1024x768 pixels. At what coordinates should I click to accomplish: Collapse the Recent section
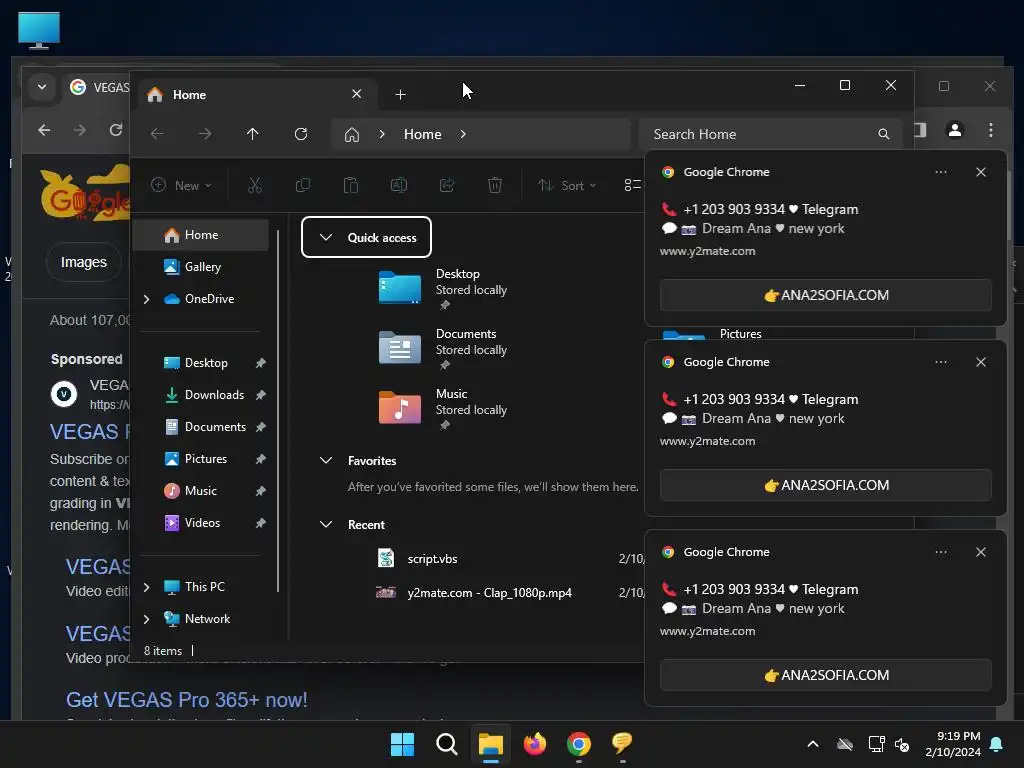(326, 524)
